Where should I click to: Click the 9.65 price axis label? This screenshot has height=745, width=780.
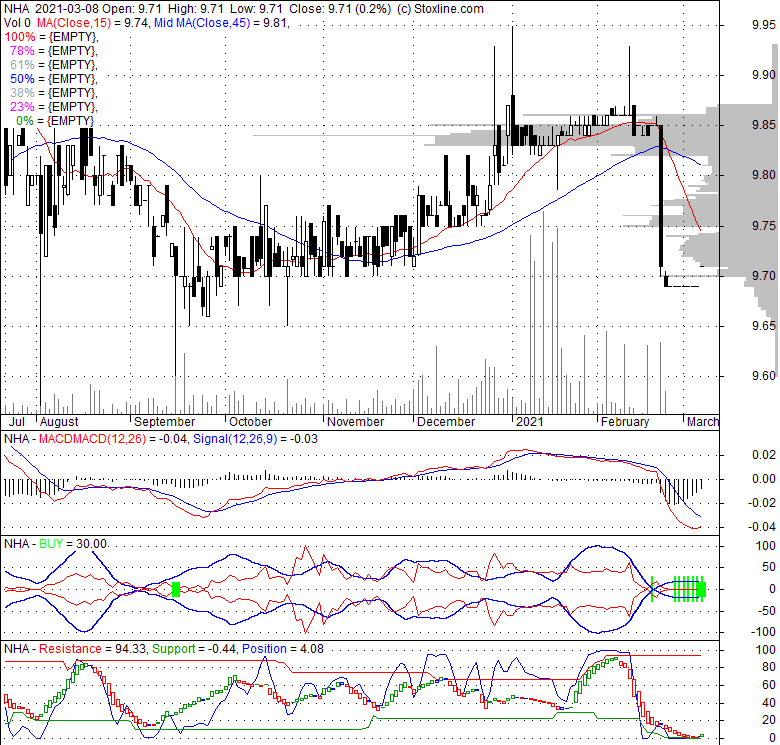[x=764, y=326]
